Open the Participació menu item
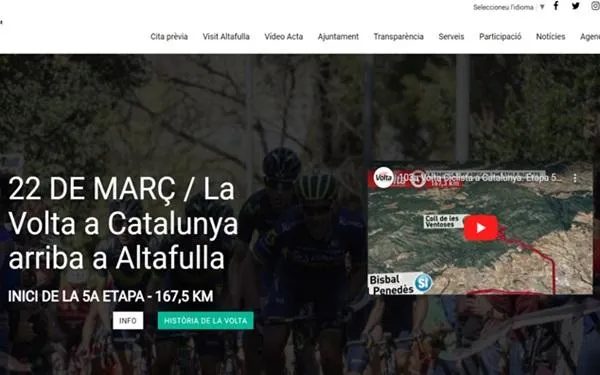 coord(500,36)
